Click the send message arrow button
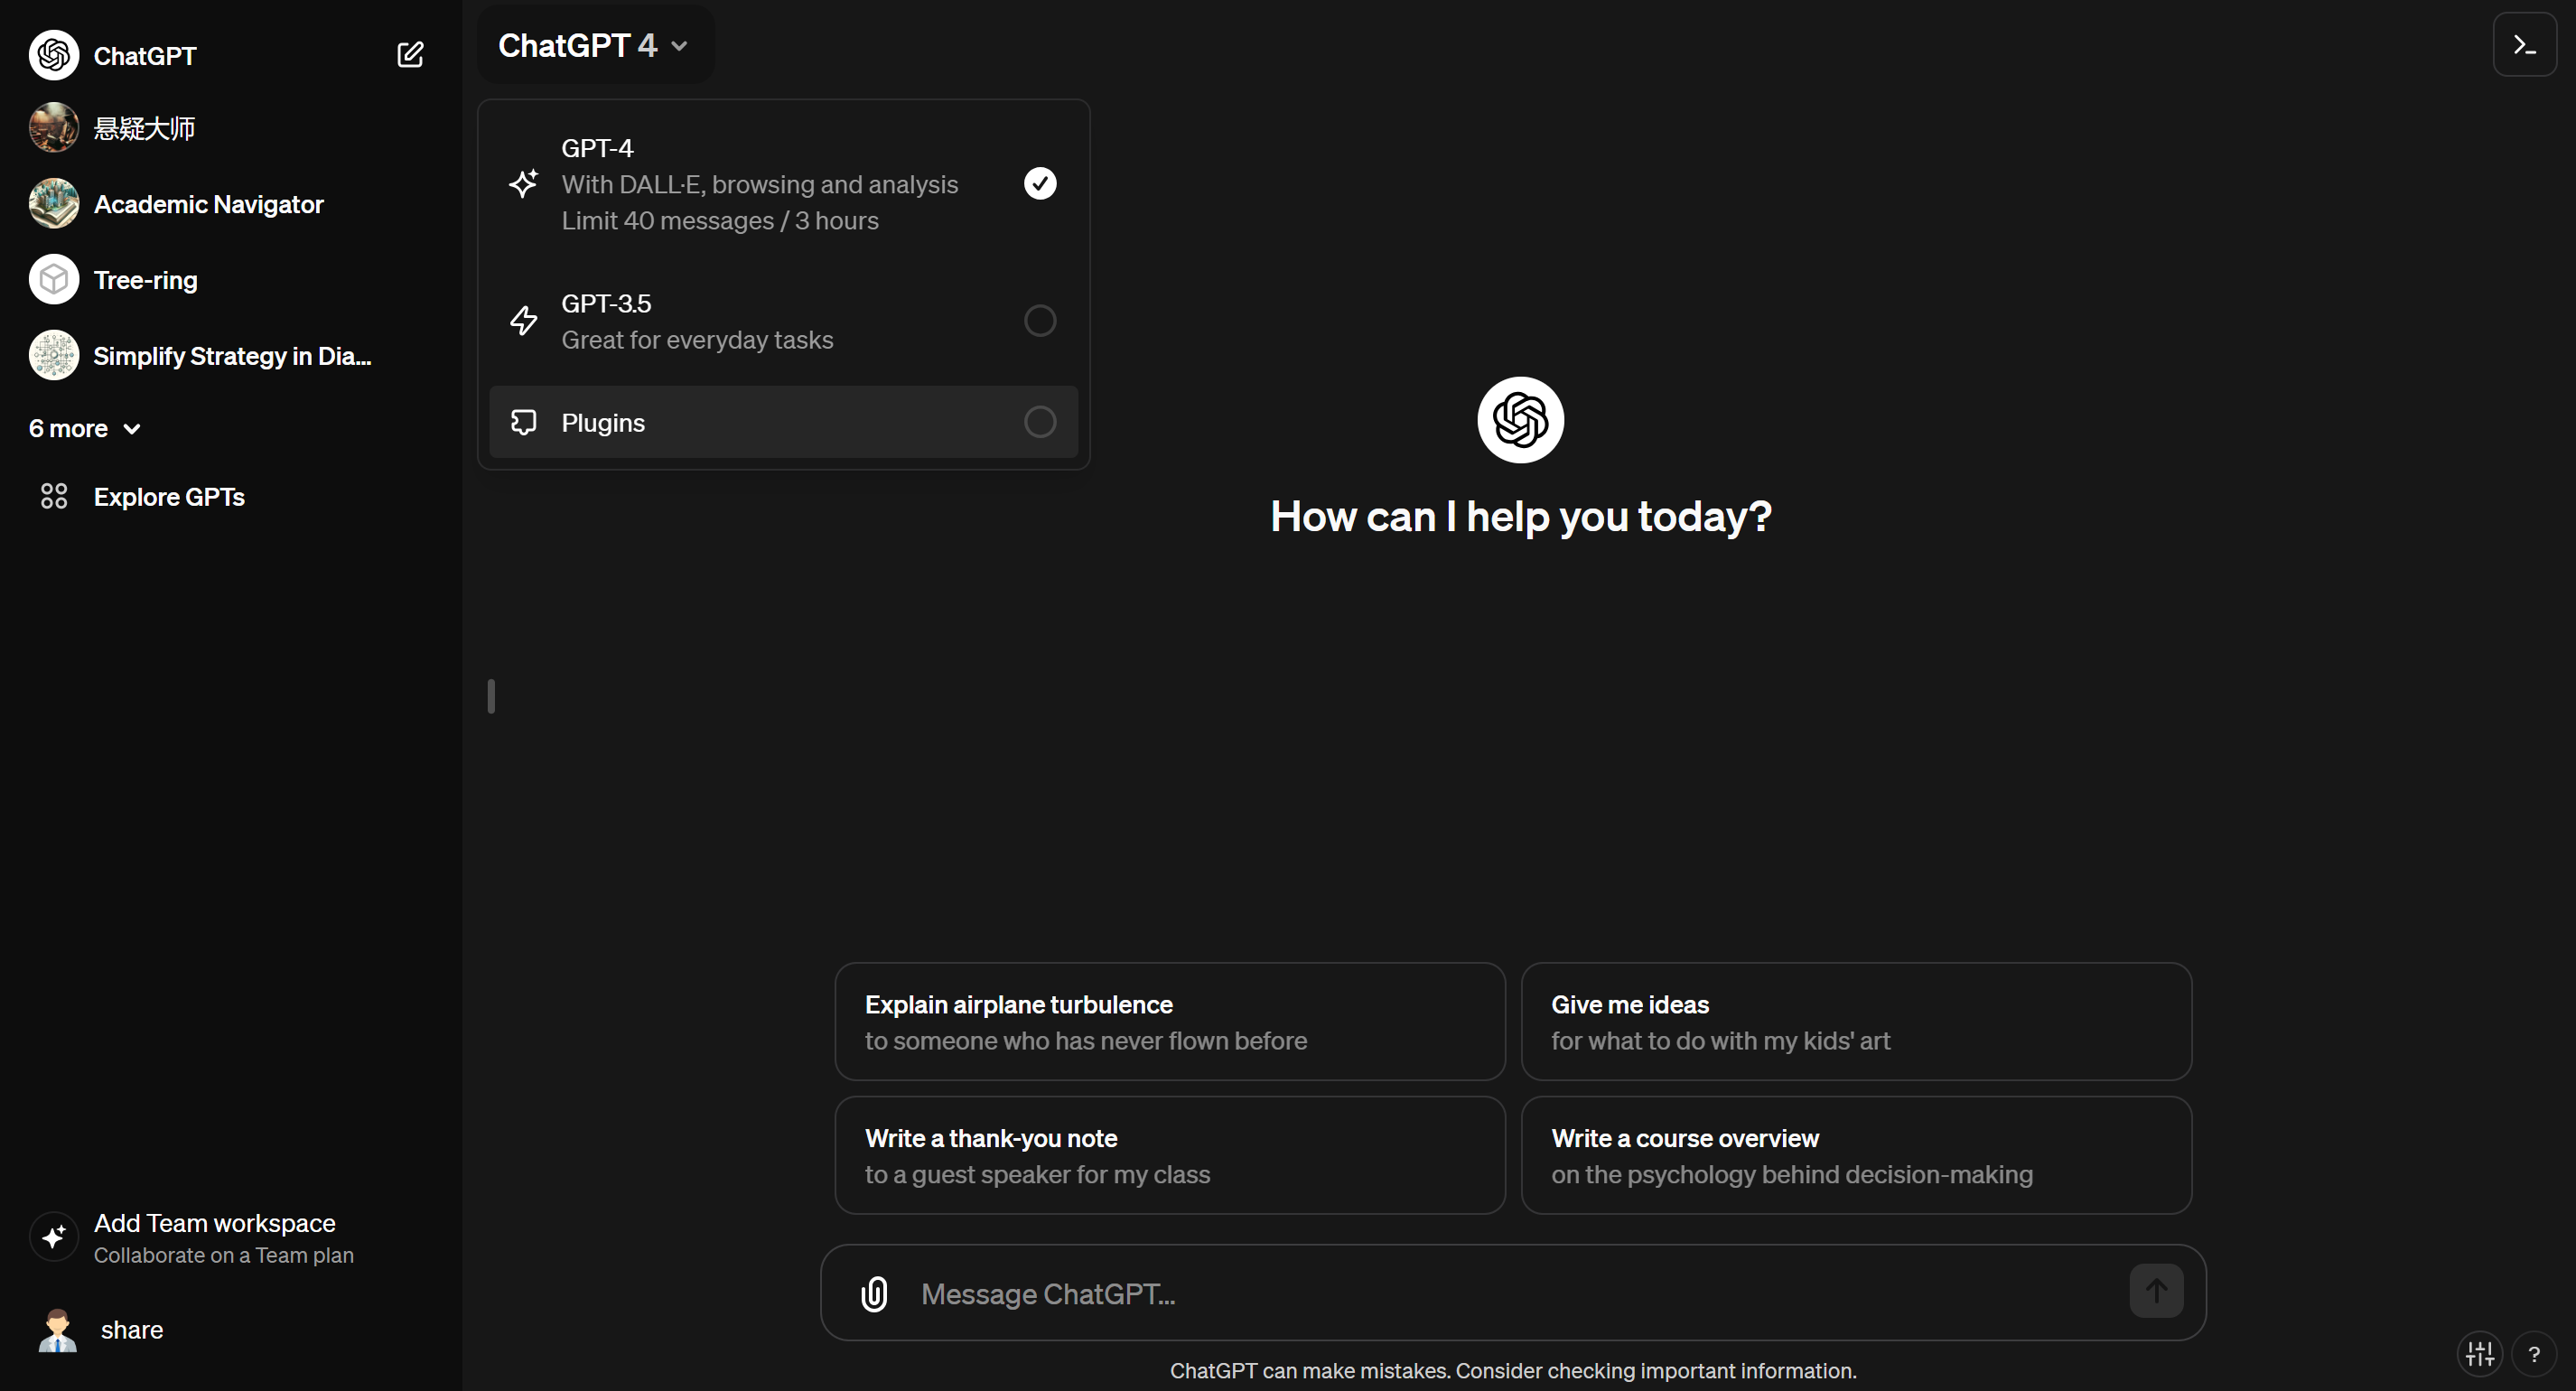Screen dimensions: 2576x1391 [x=2156, y=1291]
